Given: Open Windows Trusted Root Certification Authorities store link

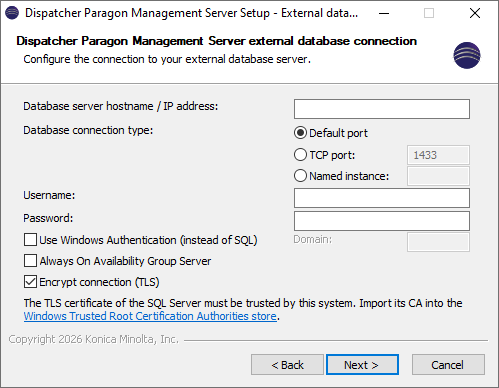Looking at the screenshot, I should click(x=150, y=316).
